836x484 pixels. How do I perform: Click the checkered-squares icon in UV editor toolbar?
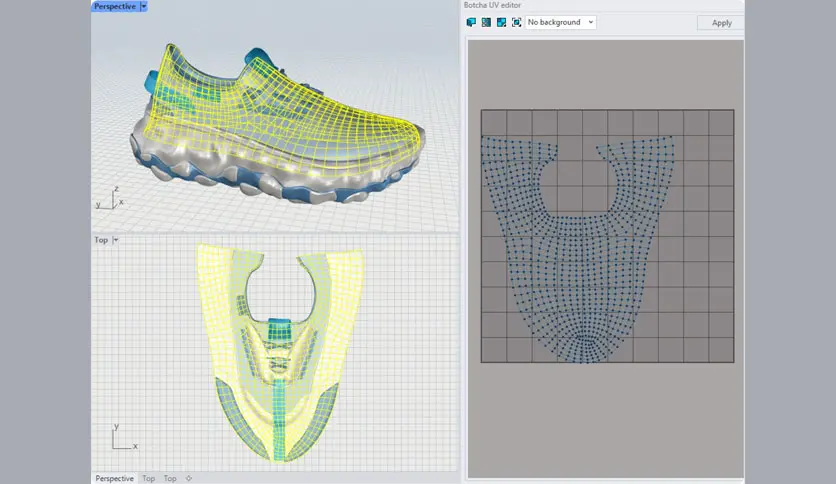501,22
